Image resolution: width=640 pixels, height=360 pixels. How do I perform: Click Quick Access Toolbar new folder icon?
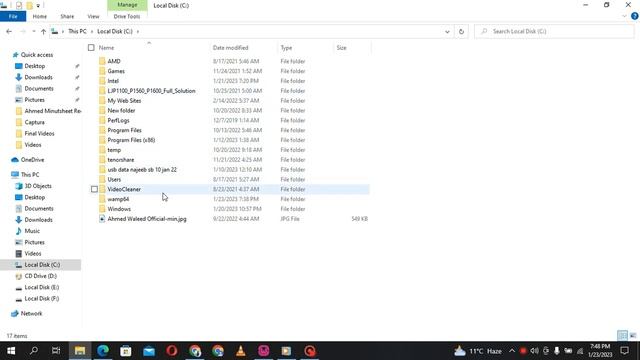click(29, 5)
